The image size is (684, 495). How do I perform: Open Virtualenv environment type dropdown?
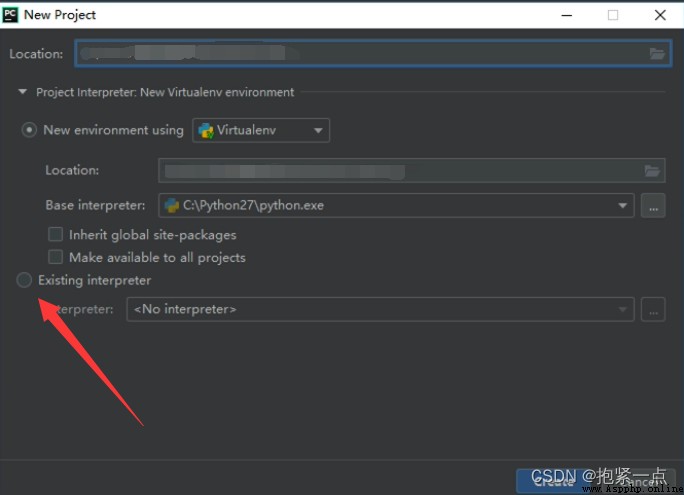(261, 130)
